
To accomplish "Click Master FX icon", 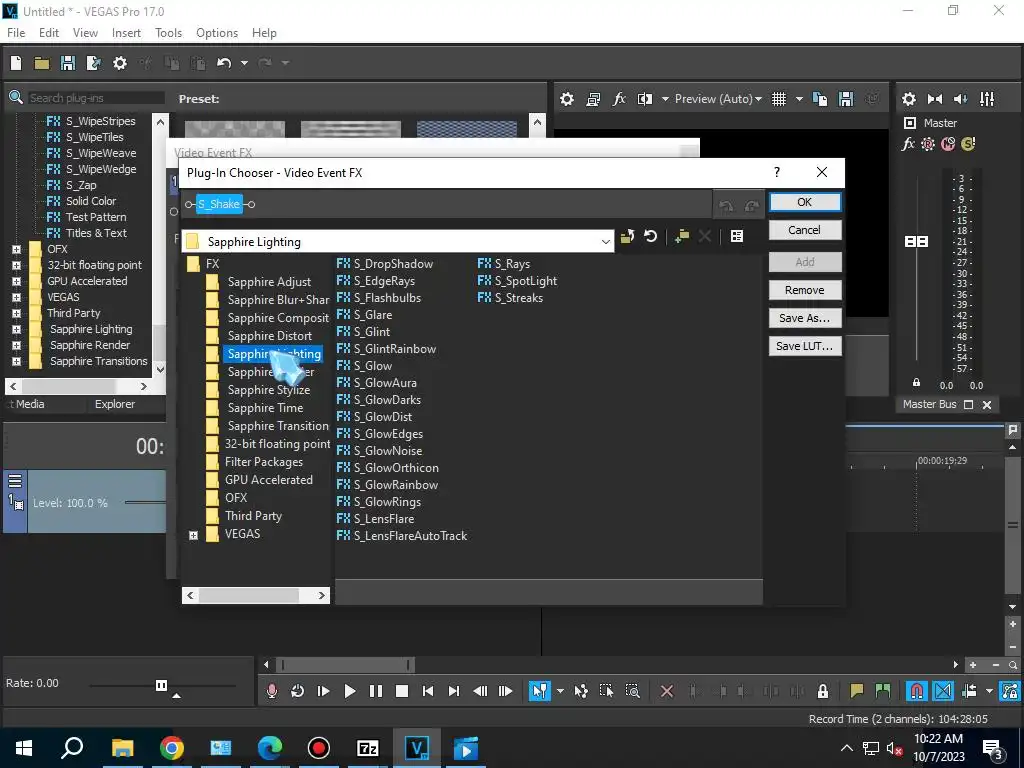I will click(908, 144).
